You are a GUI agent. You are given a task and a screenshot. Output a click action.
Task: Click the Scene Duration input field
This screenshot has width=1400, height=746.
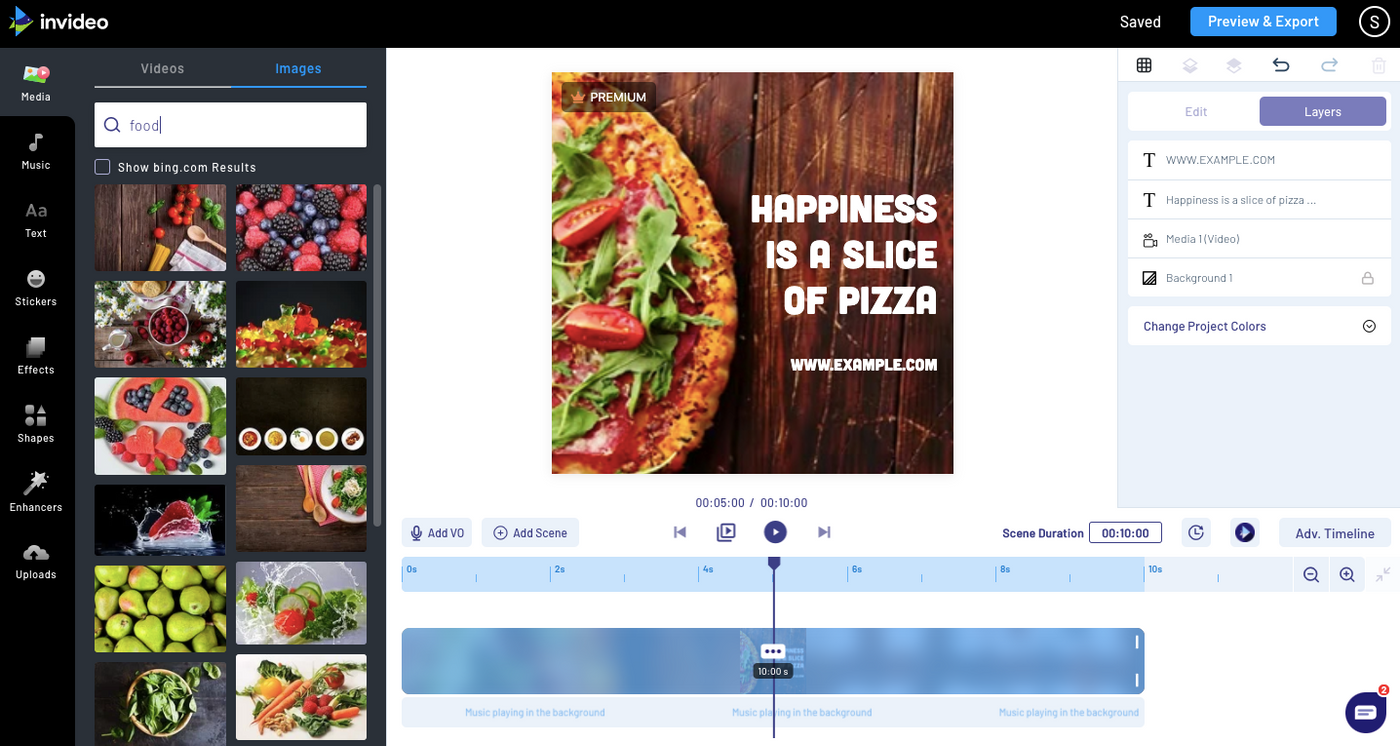[x=1126, y=532]
